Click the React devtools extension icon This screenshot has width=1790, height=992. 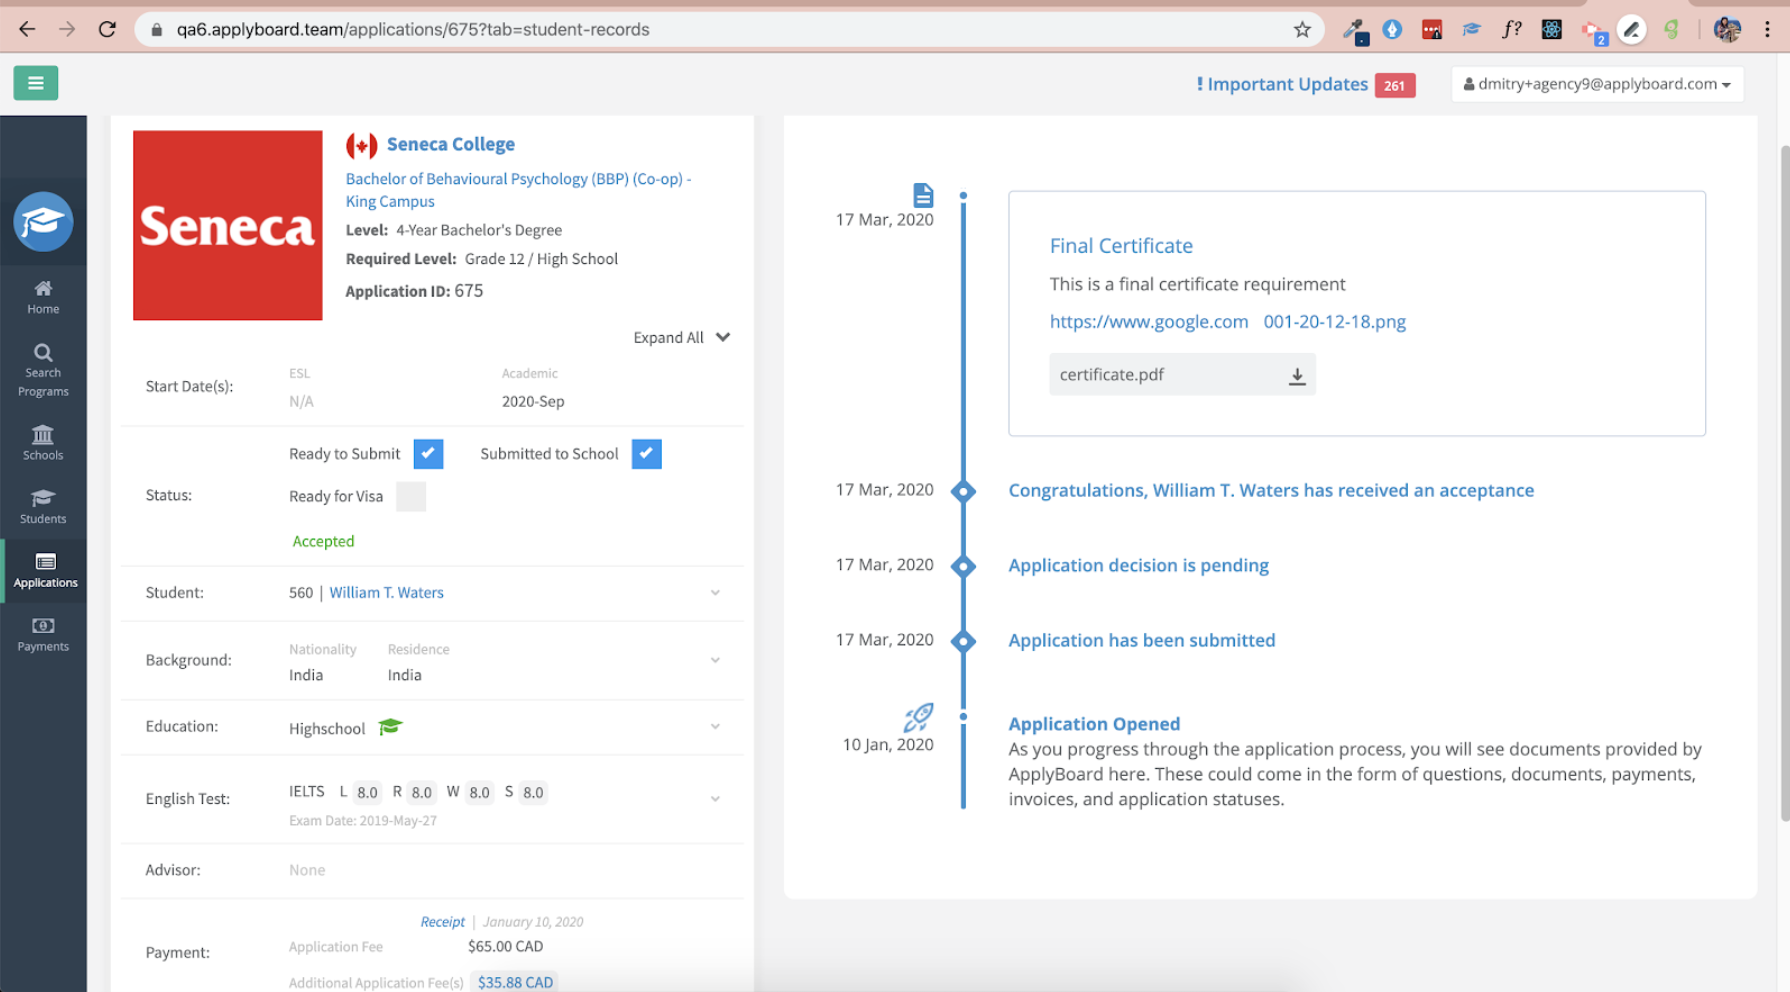coord(1552,29)
